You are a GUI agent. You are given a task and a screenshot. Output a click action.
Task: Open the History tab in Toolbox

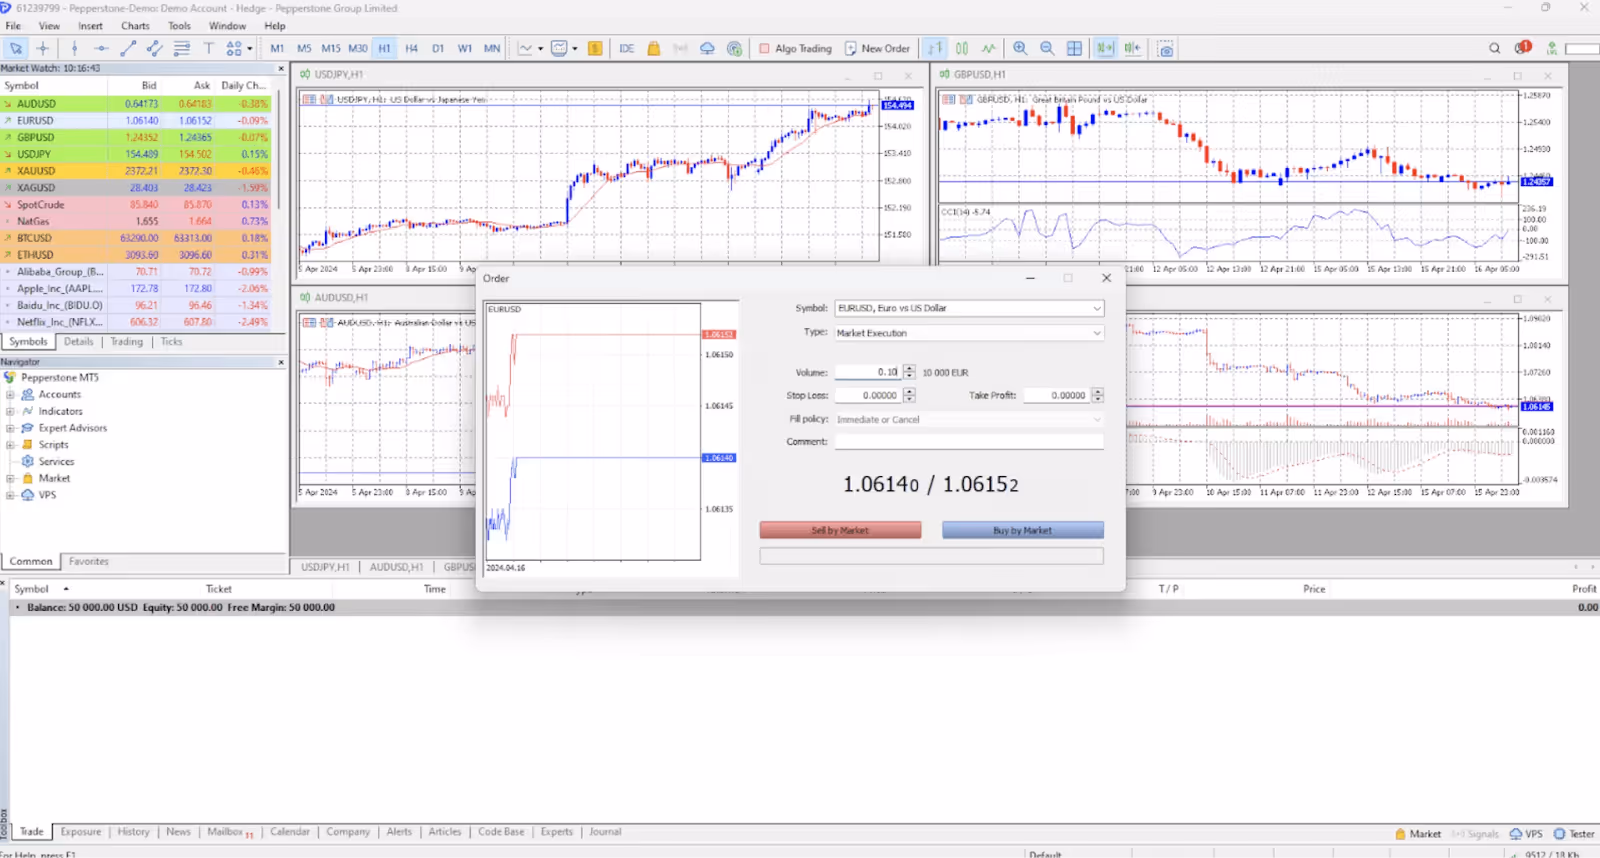pyautogui.click(x=133, y=832)
